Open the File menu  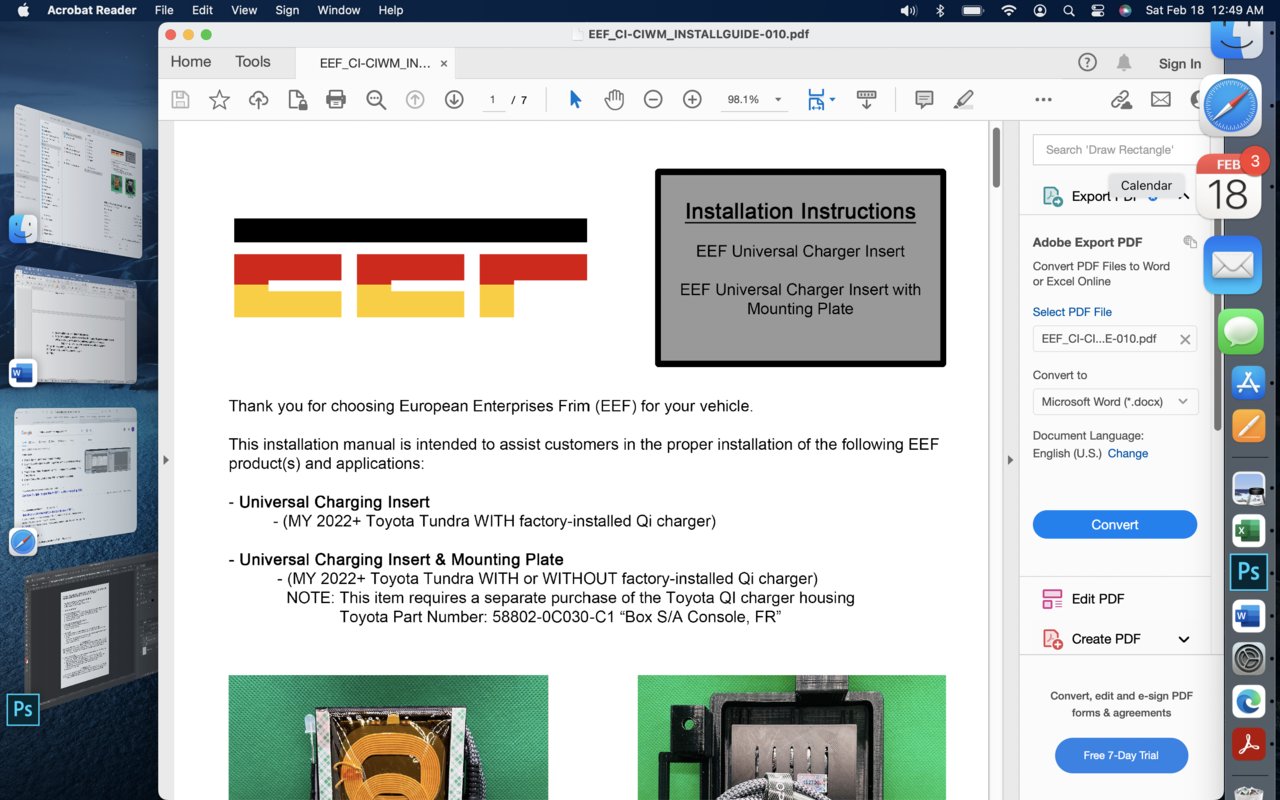pos(164,10)
